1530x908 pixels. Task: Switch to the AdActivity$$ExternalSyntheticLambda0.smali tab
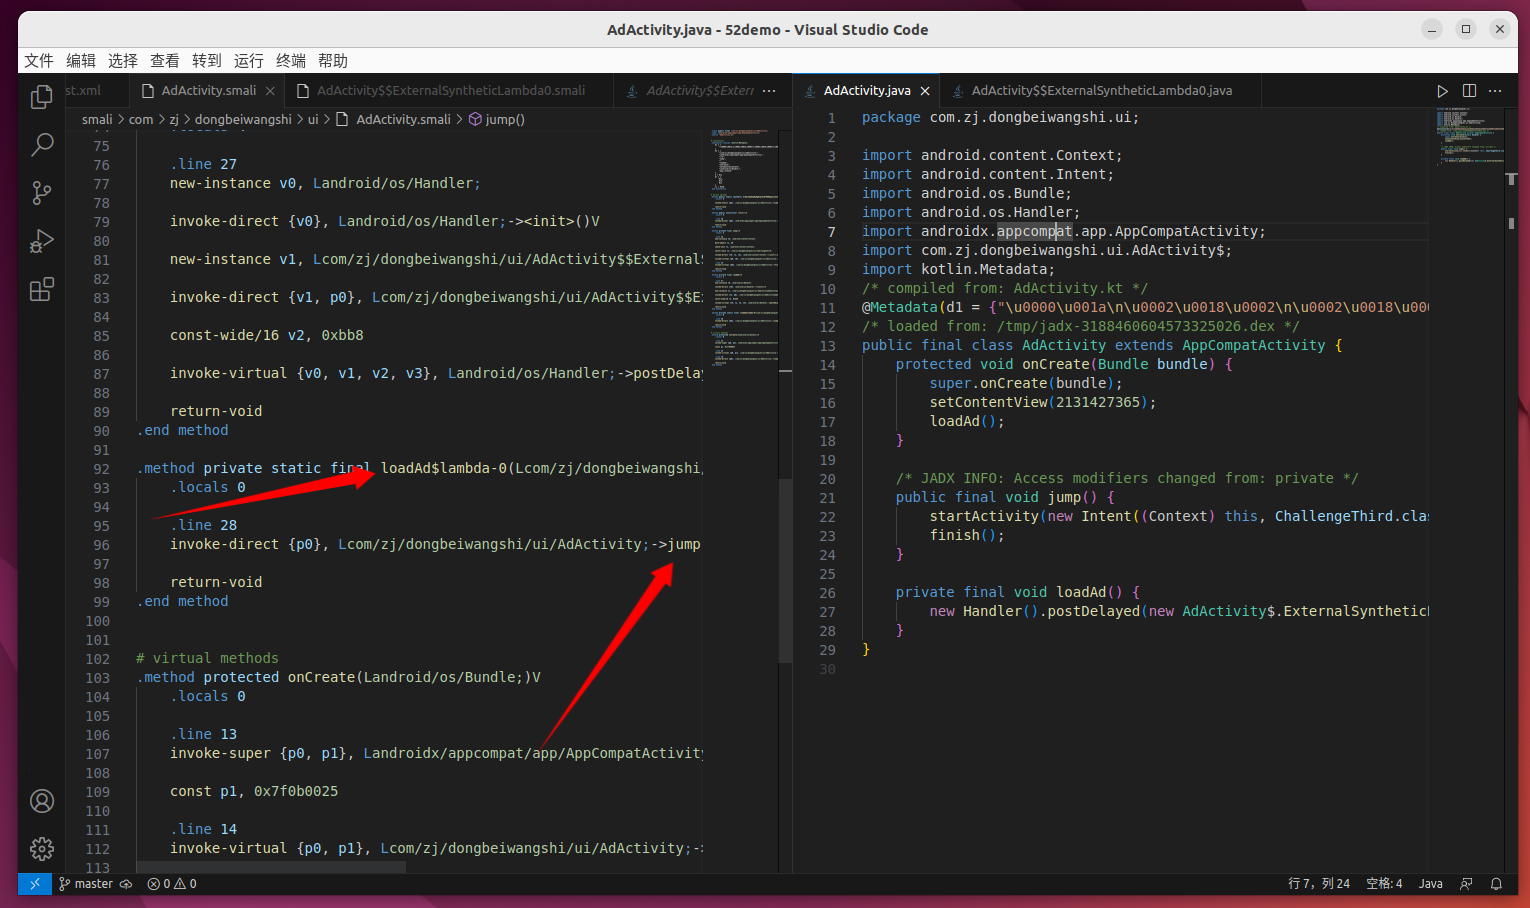(450, 91)
